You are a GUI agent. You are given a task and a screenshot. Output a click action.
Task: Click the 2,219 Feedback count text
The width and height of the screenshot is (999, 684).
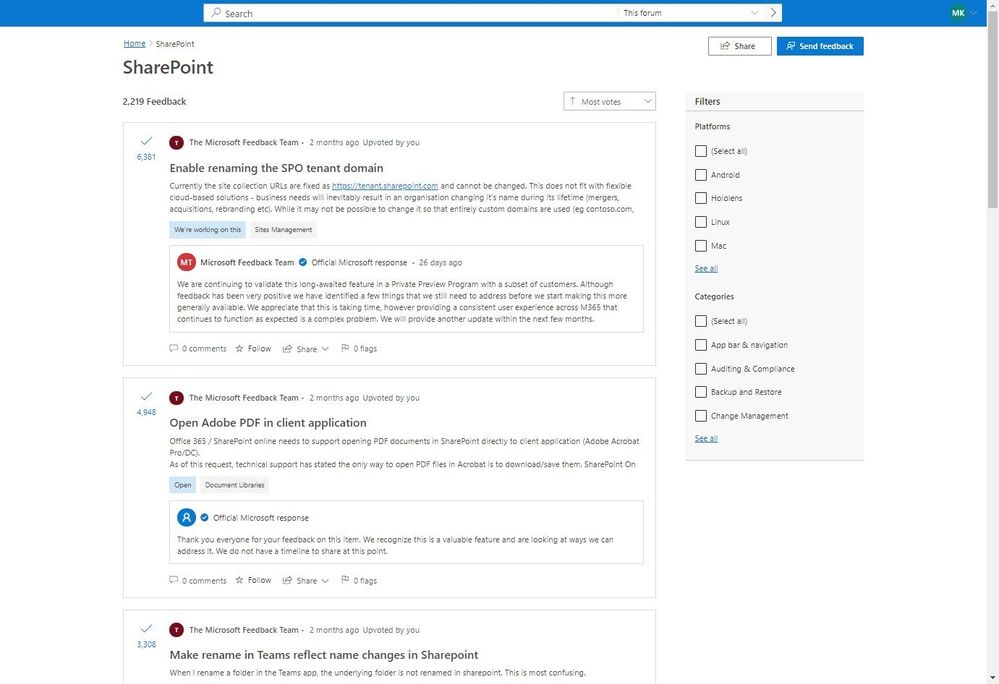click(x=154, y=101)
